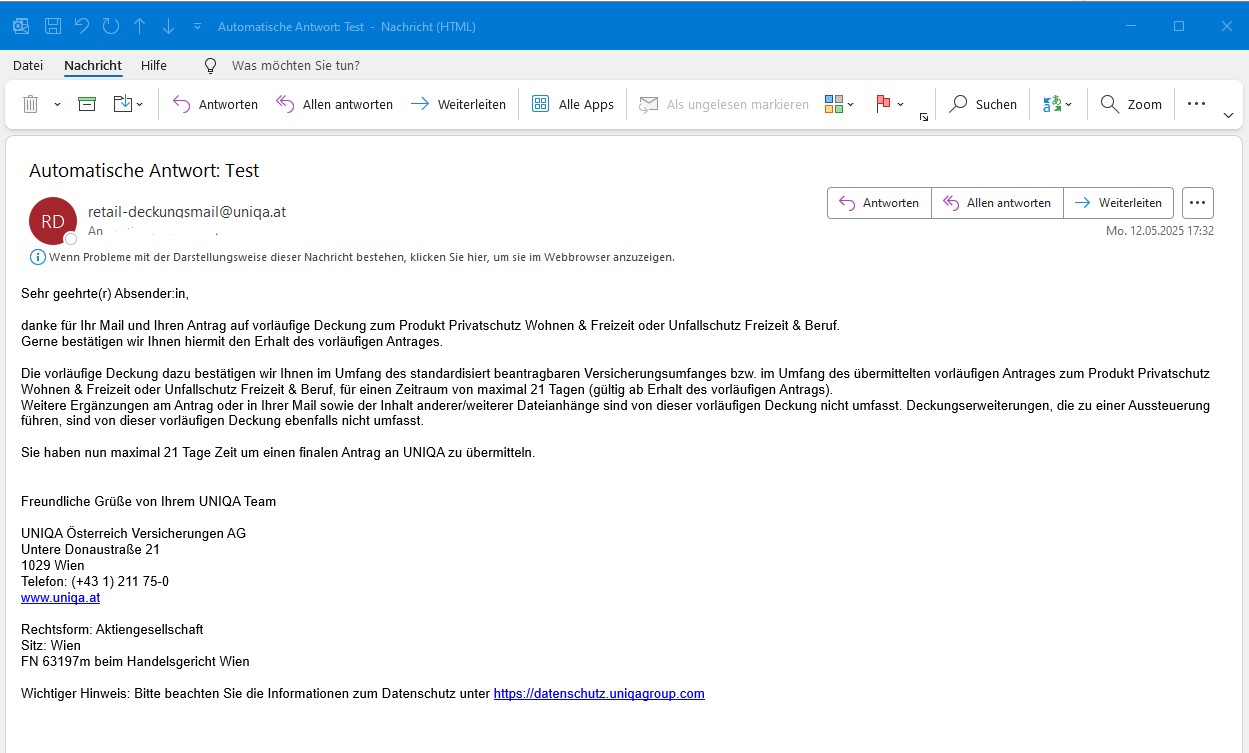Open the Hilfe ribbon tab
The height and width of the screenshot is (753, 1249).
click(x=154, y=65)
